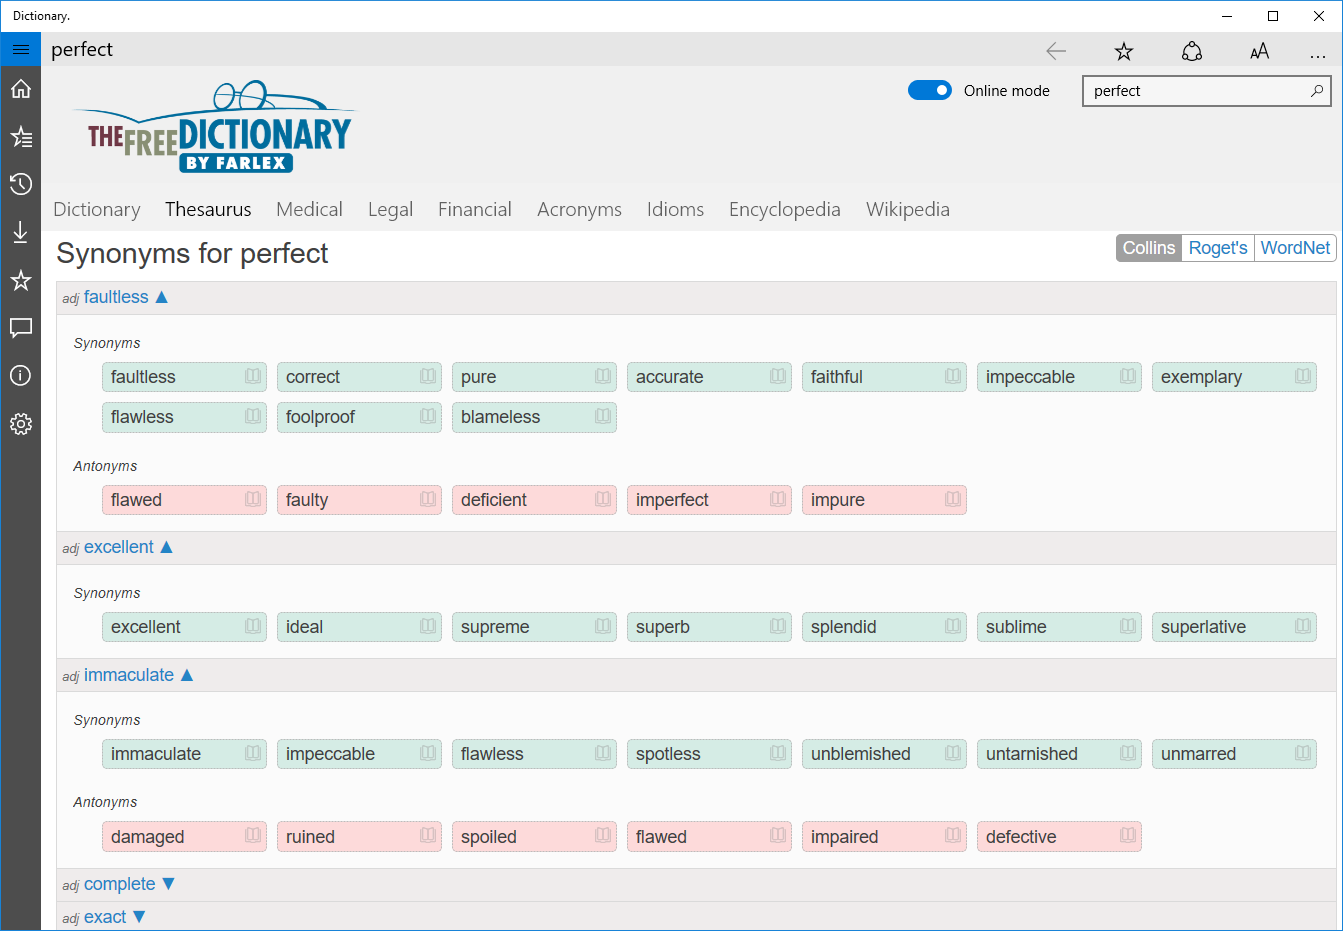The height and width of the screenshot is (931, 1343).
Task: Adjust text size with the AA icon
Action: (x=1259, y=50)
